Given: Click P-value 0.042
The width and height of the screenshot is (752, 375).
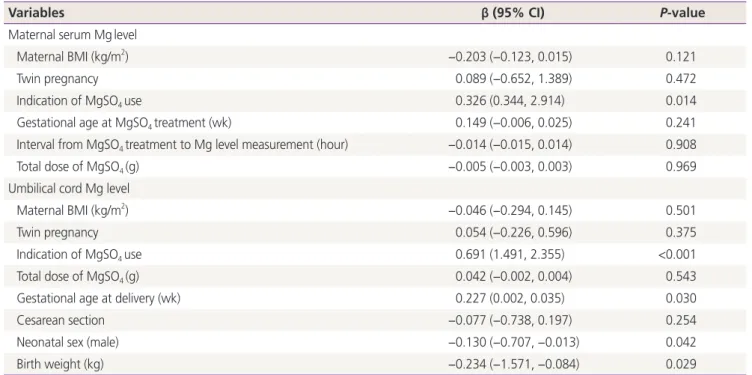Looking at the screenshot, I should click(x=681, y=342).
